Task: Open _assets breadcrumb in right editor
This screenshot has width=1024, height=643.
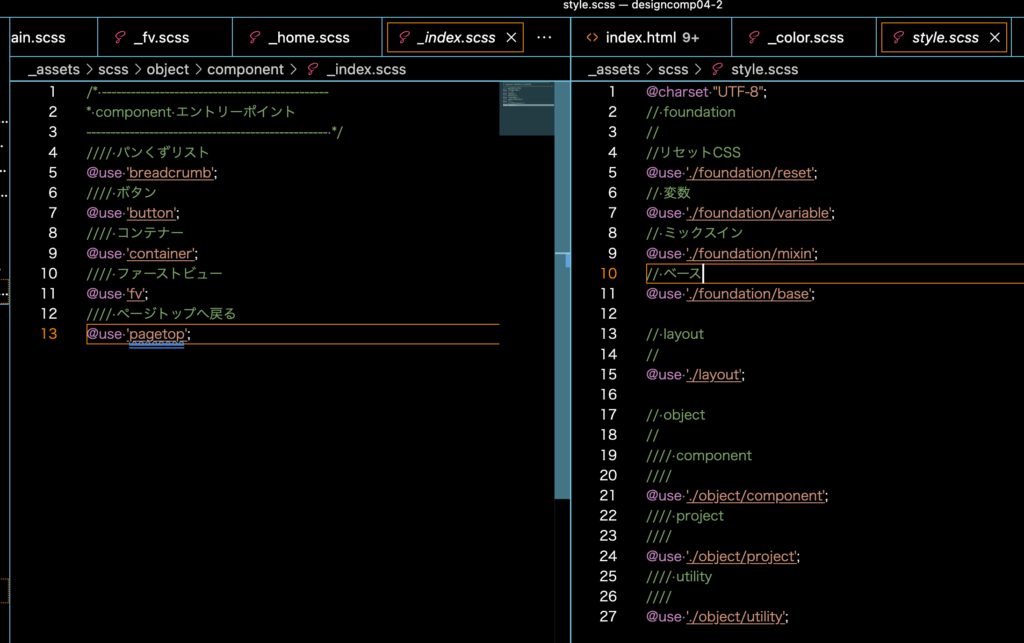Action: 614,69
